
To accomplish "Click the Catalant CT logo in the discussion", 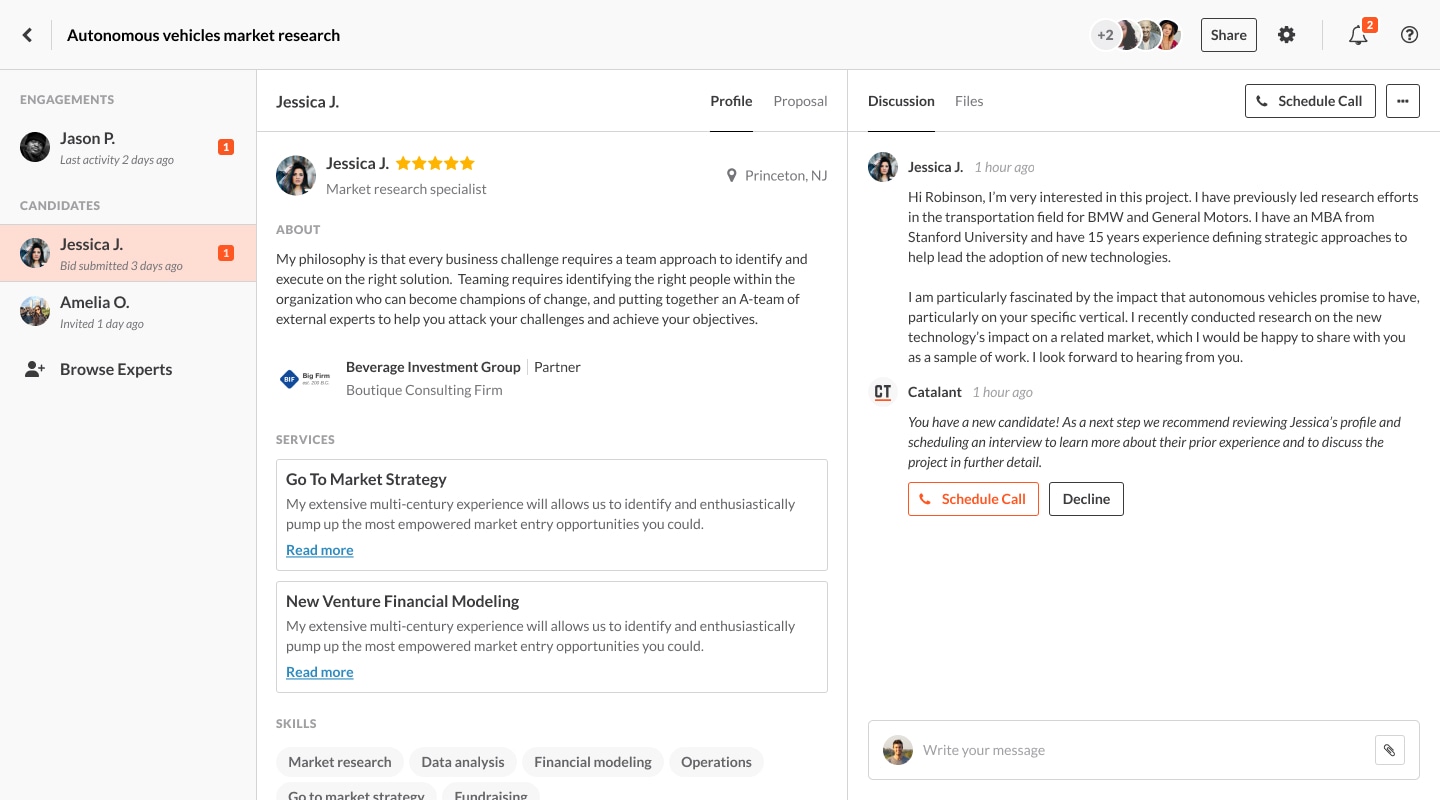I will pyautogui.click(x=883, y=392).
